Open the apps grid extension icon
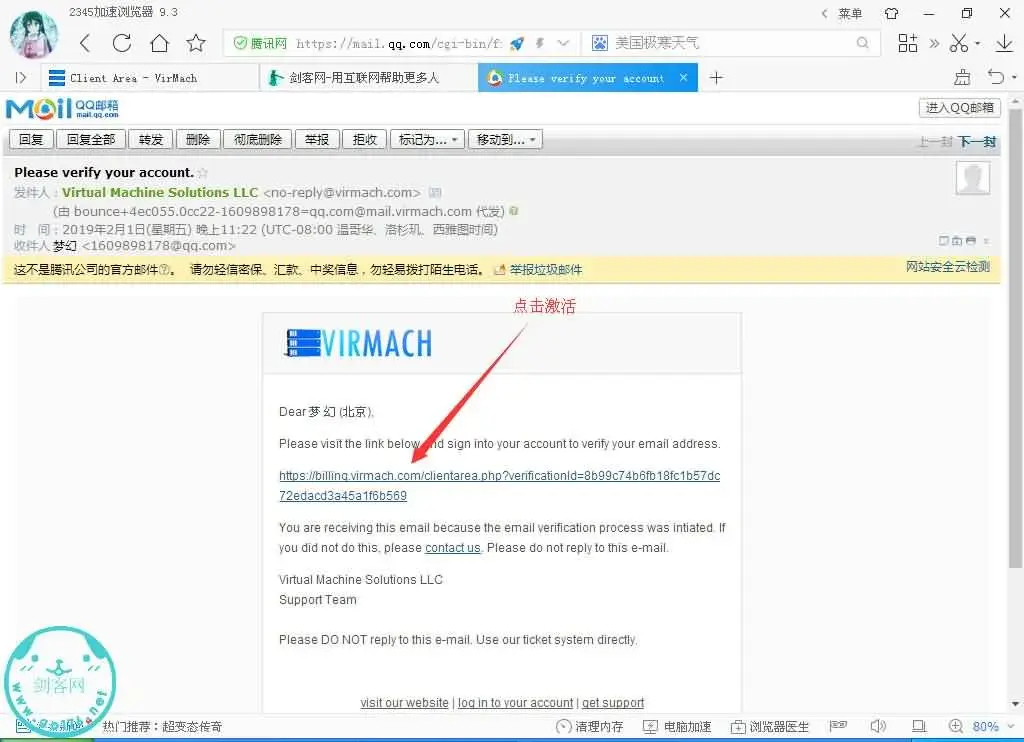Screen dimensions: 1024x742 click(908, 43)
